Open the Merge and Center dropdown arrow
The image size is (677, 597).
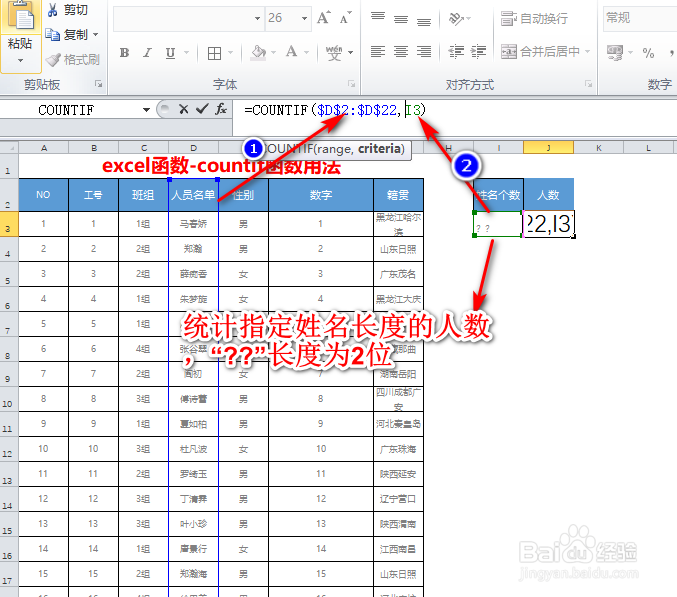tap(587, 52)
